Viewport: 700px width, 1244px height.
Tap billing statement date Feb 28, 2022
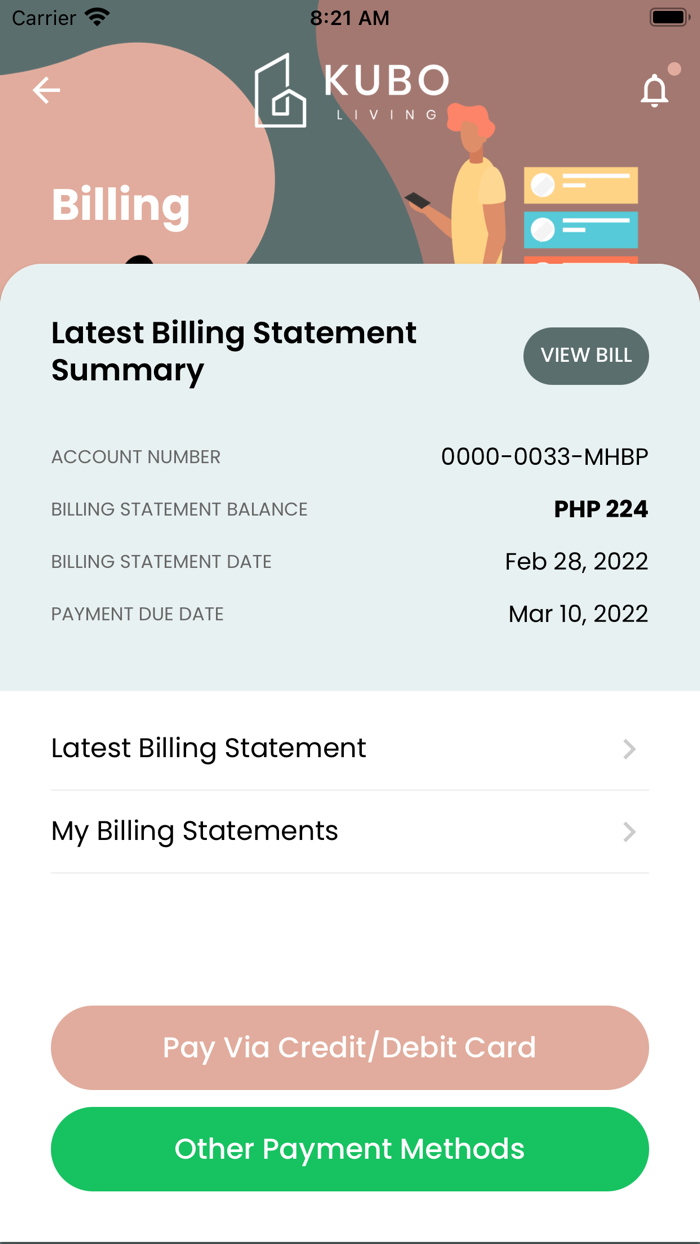576,561
